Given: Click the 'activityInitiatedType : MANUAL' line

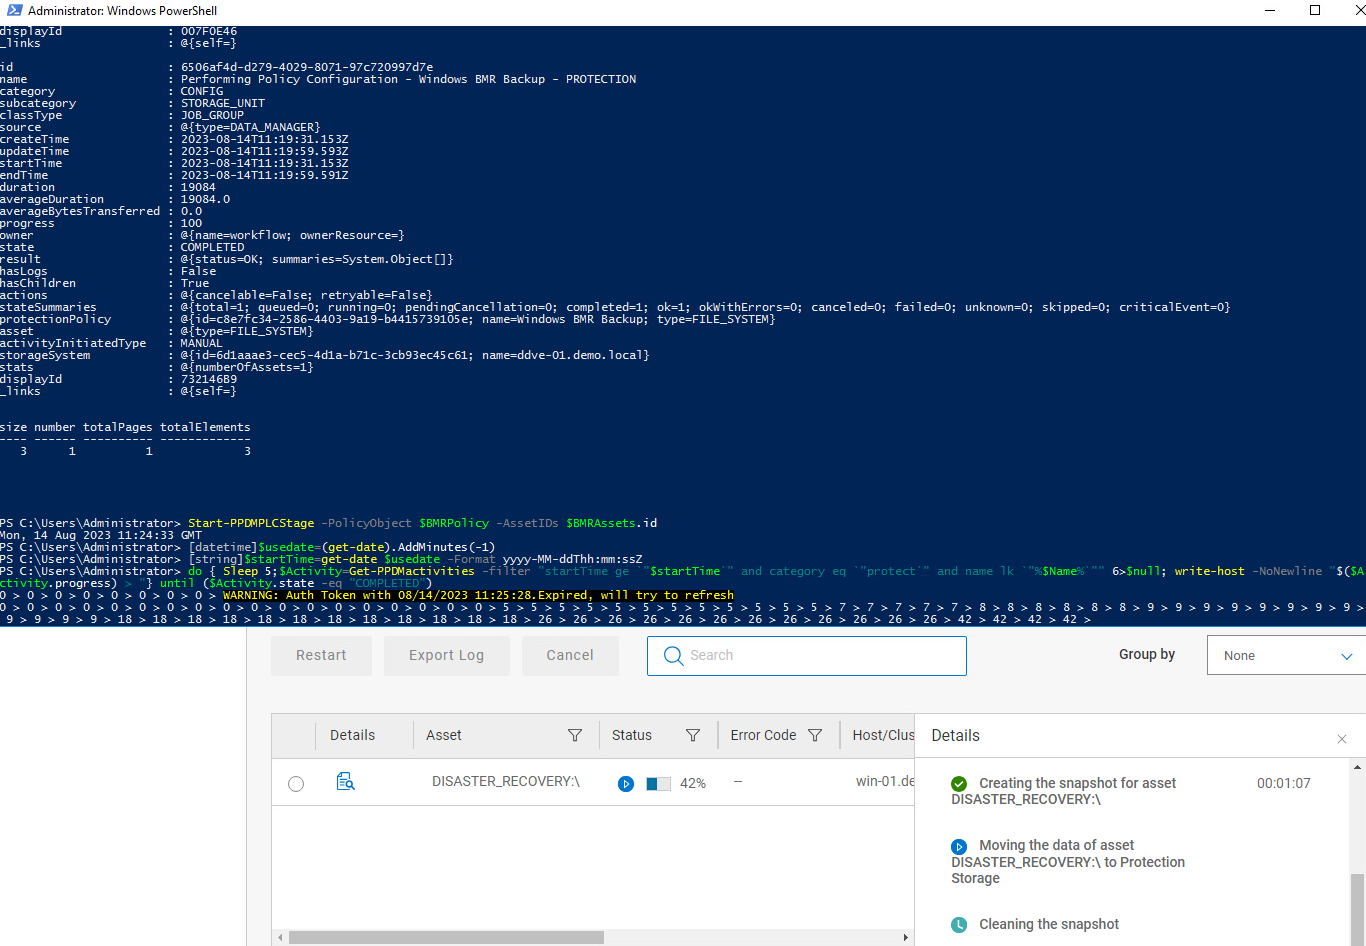Looking at the screenshot, I should [112, 343].
